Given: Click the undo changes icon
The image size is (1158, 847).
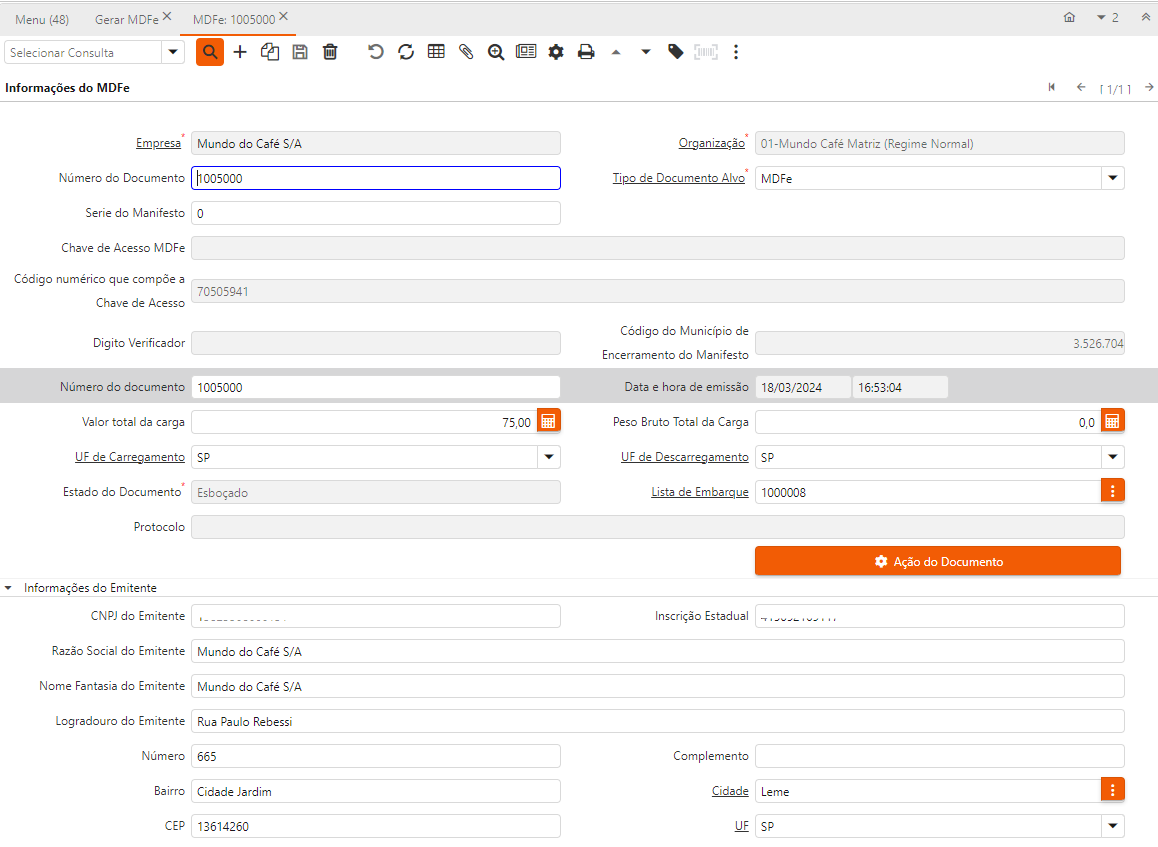Looking at the screenshot, I should [375, 52].
